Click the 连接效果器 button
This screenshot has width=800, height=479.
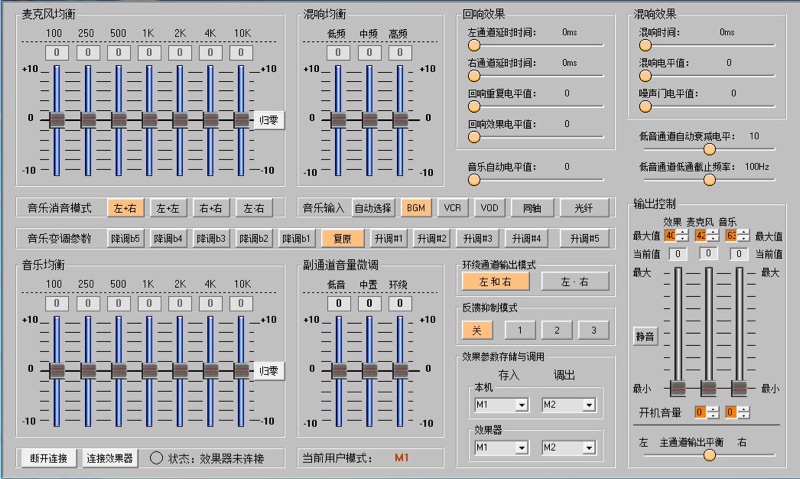(x=110, y=459)
